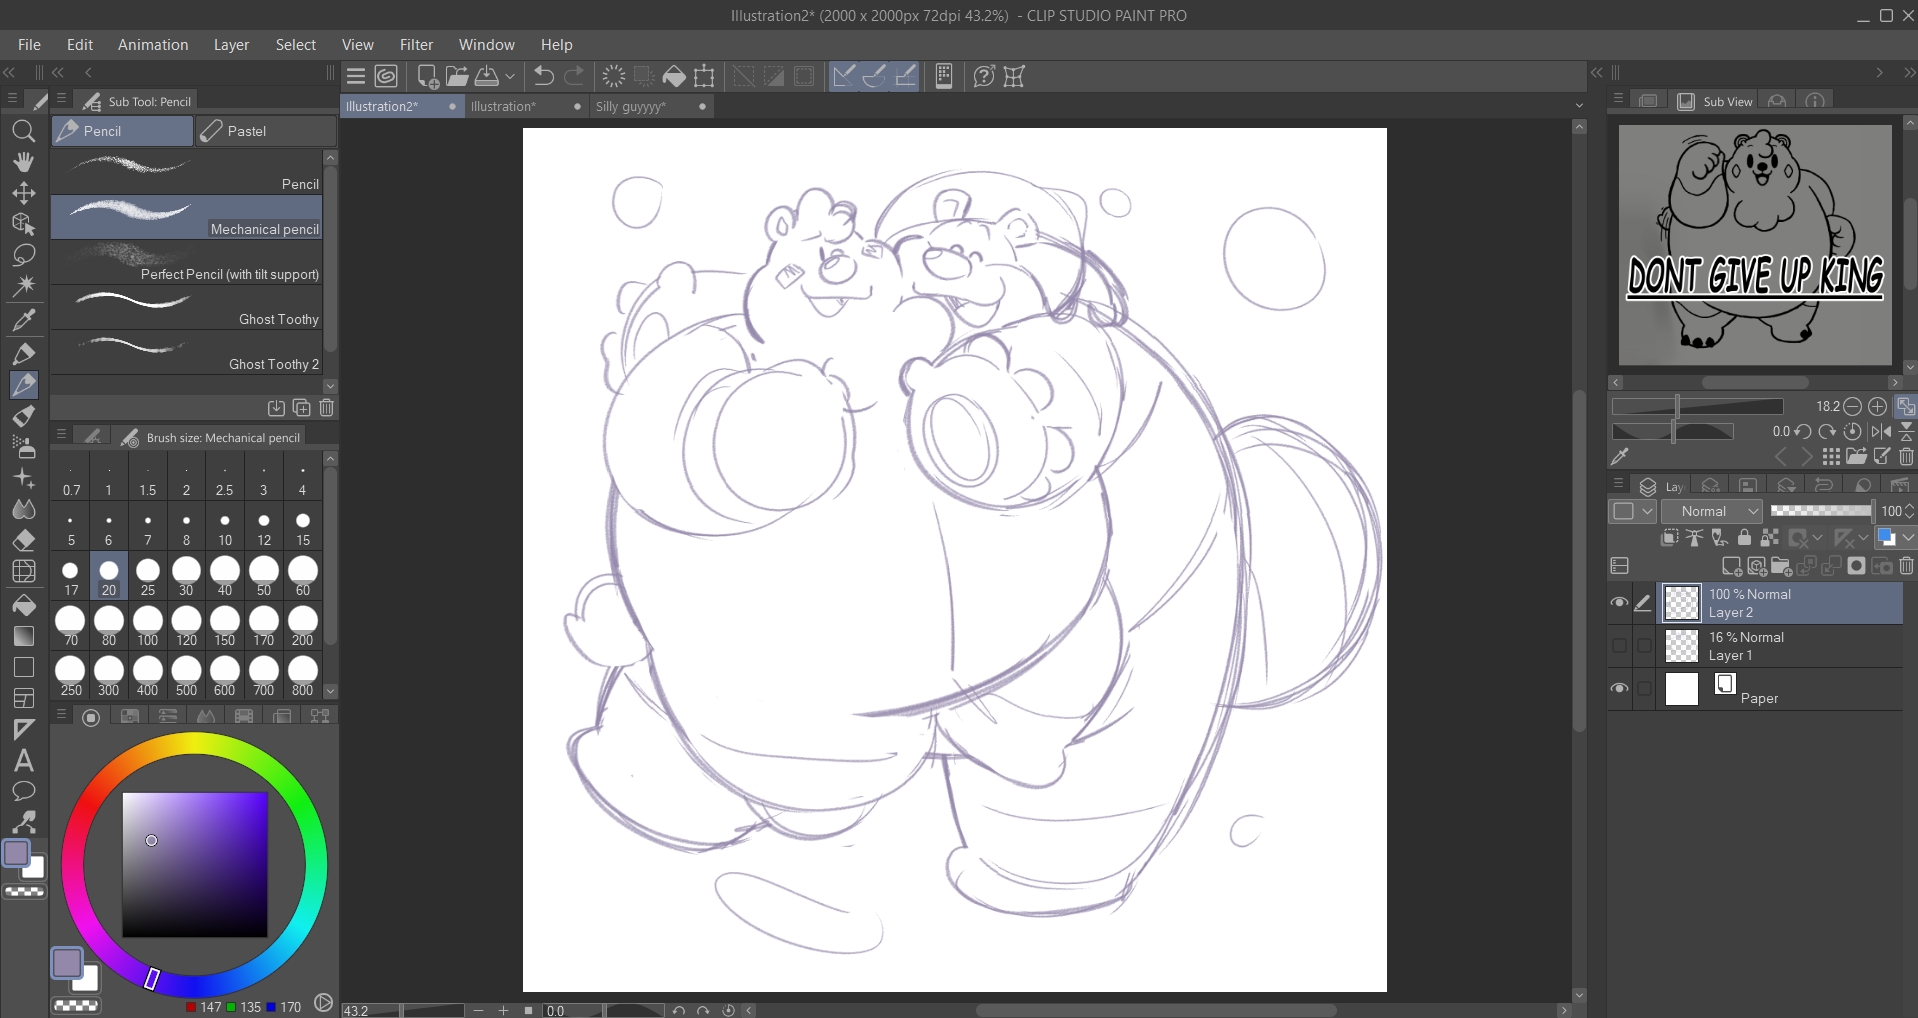Viewport: 1918px width, 1018px height.
Task: Choose the Eraser tool in toolbar
Action: coord(24,540)
